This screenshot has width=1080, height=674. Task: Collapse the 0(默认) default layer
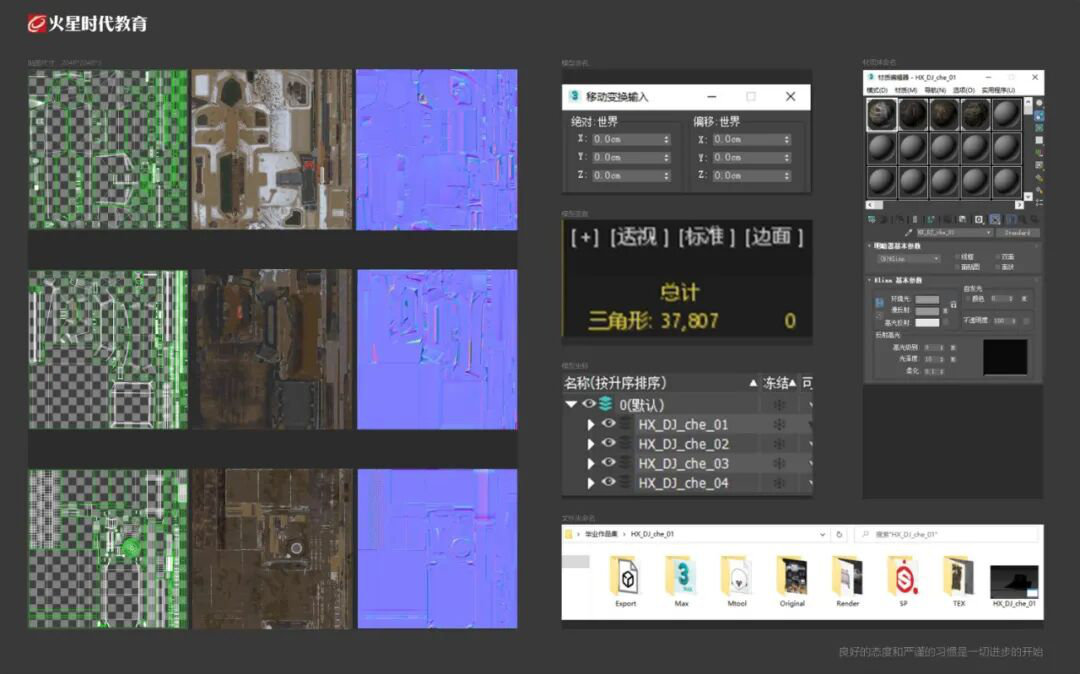pyautogui.click(x=571, y=404)
